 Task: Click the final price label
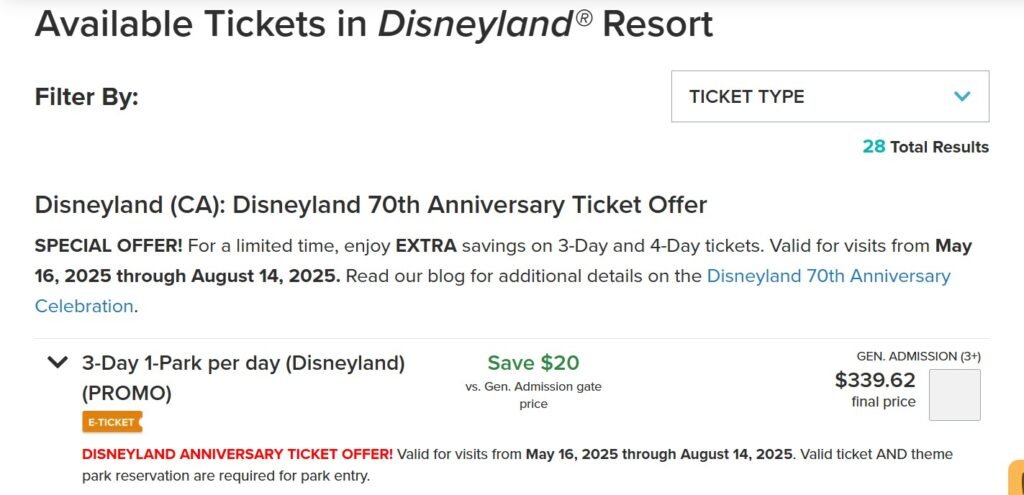point(884,402)
